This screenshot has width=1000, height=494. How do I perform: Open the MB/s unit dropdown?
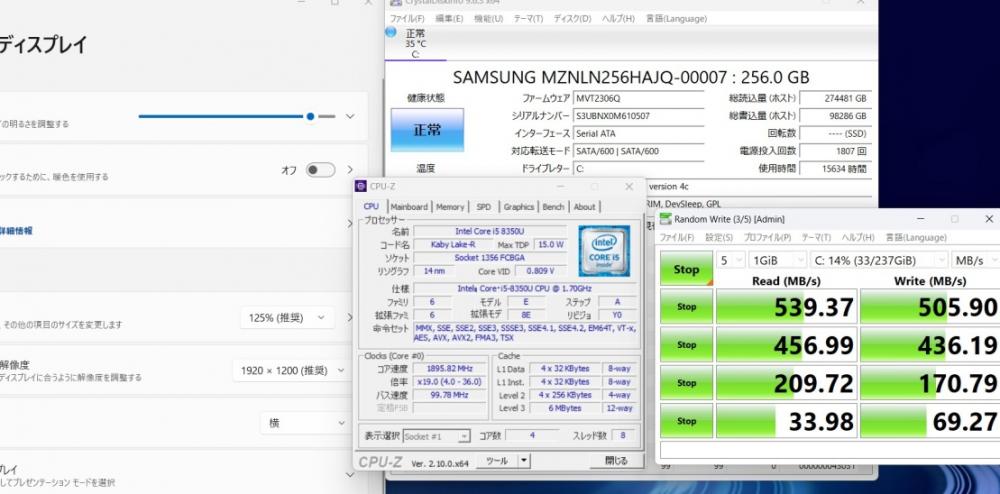[976, 260]
